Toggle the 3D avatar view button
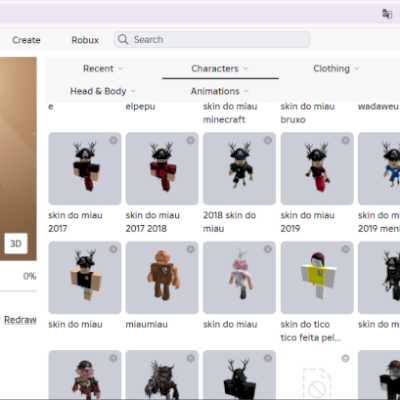This screenshot has height=400, width=400. click(x=16, y=243)
